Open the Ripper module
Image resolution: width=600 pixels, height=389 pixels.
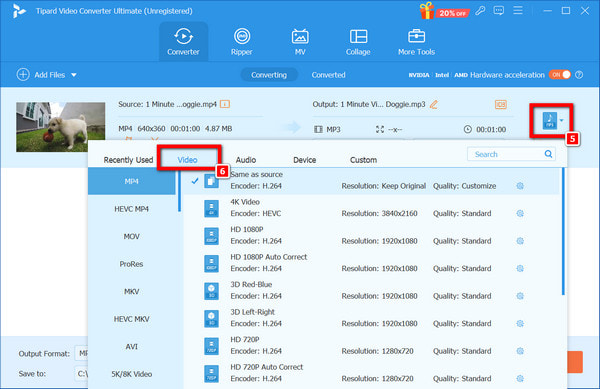241,42
